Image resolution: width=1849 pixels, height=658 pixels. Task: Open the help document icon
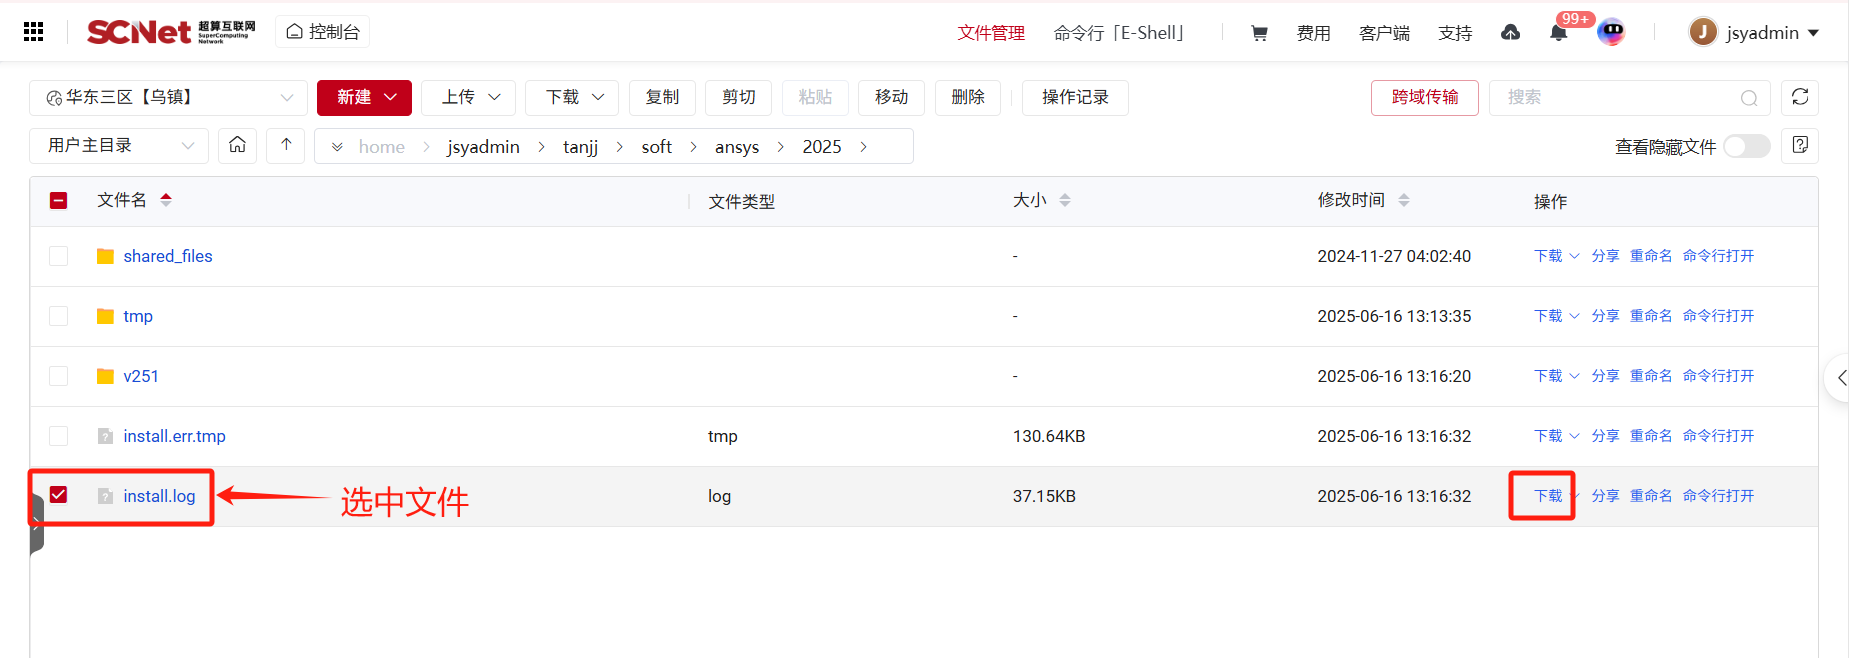(x=1799, y=145)
